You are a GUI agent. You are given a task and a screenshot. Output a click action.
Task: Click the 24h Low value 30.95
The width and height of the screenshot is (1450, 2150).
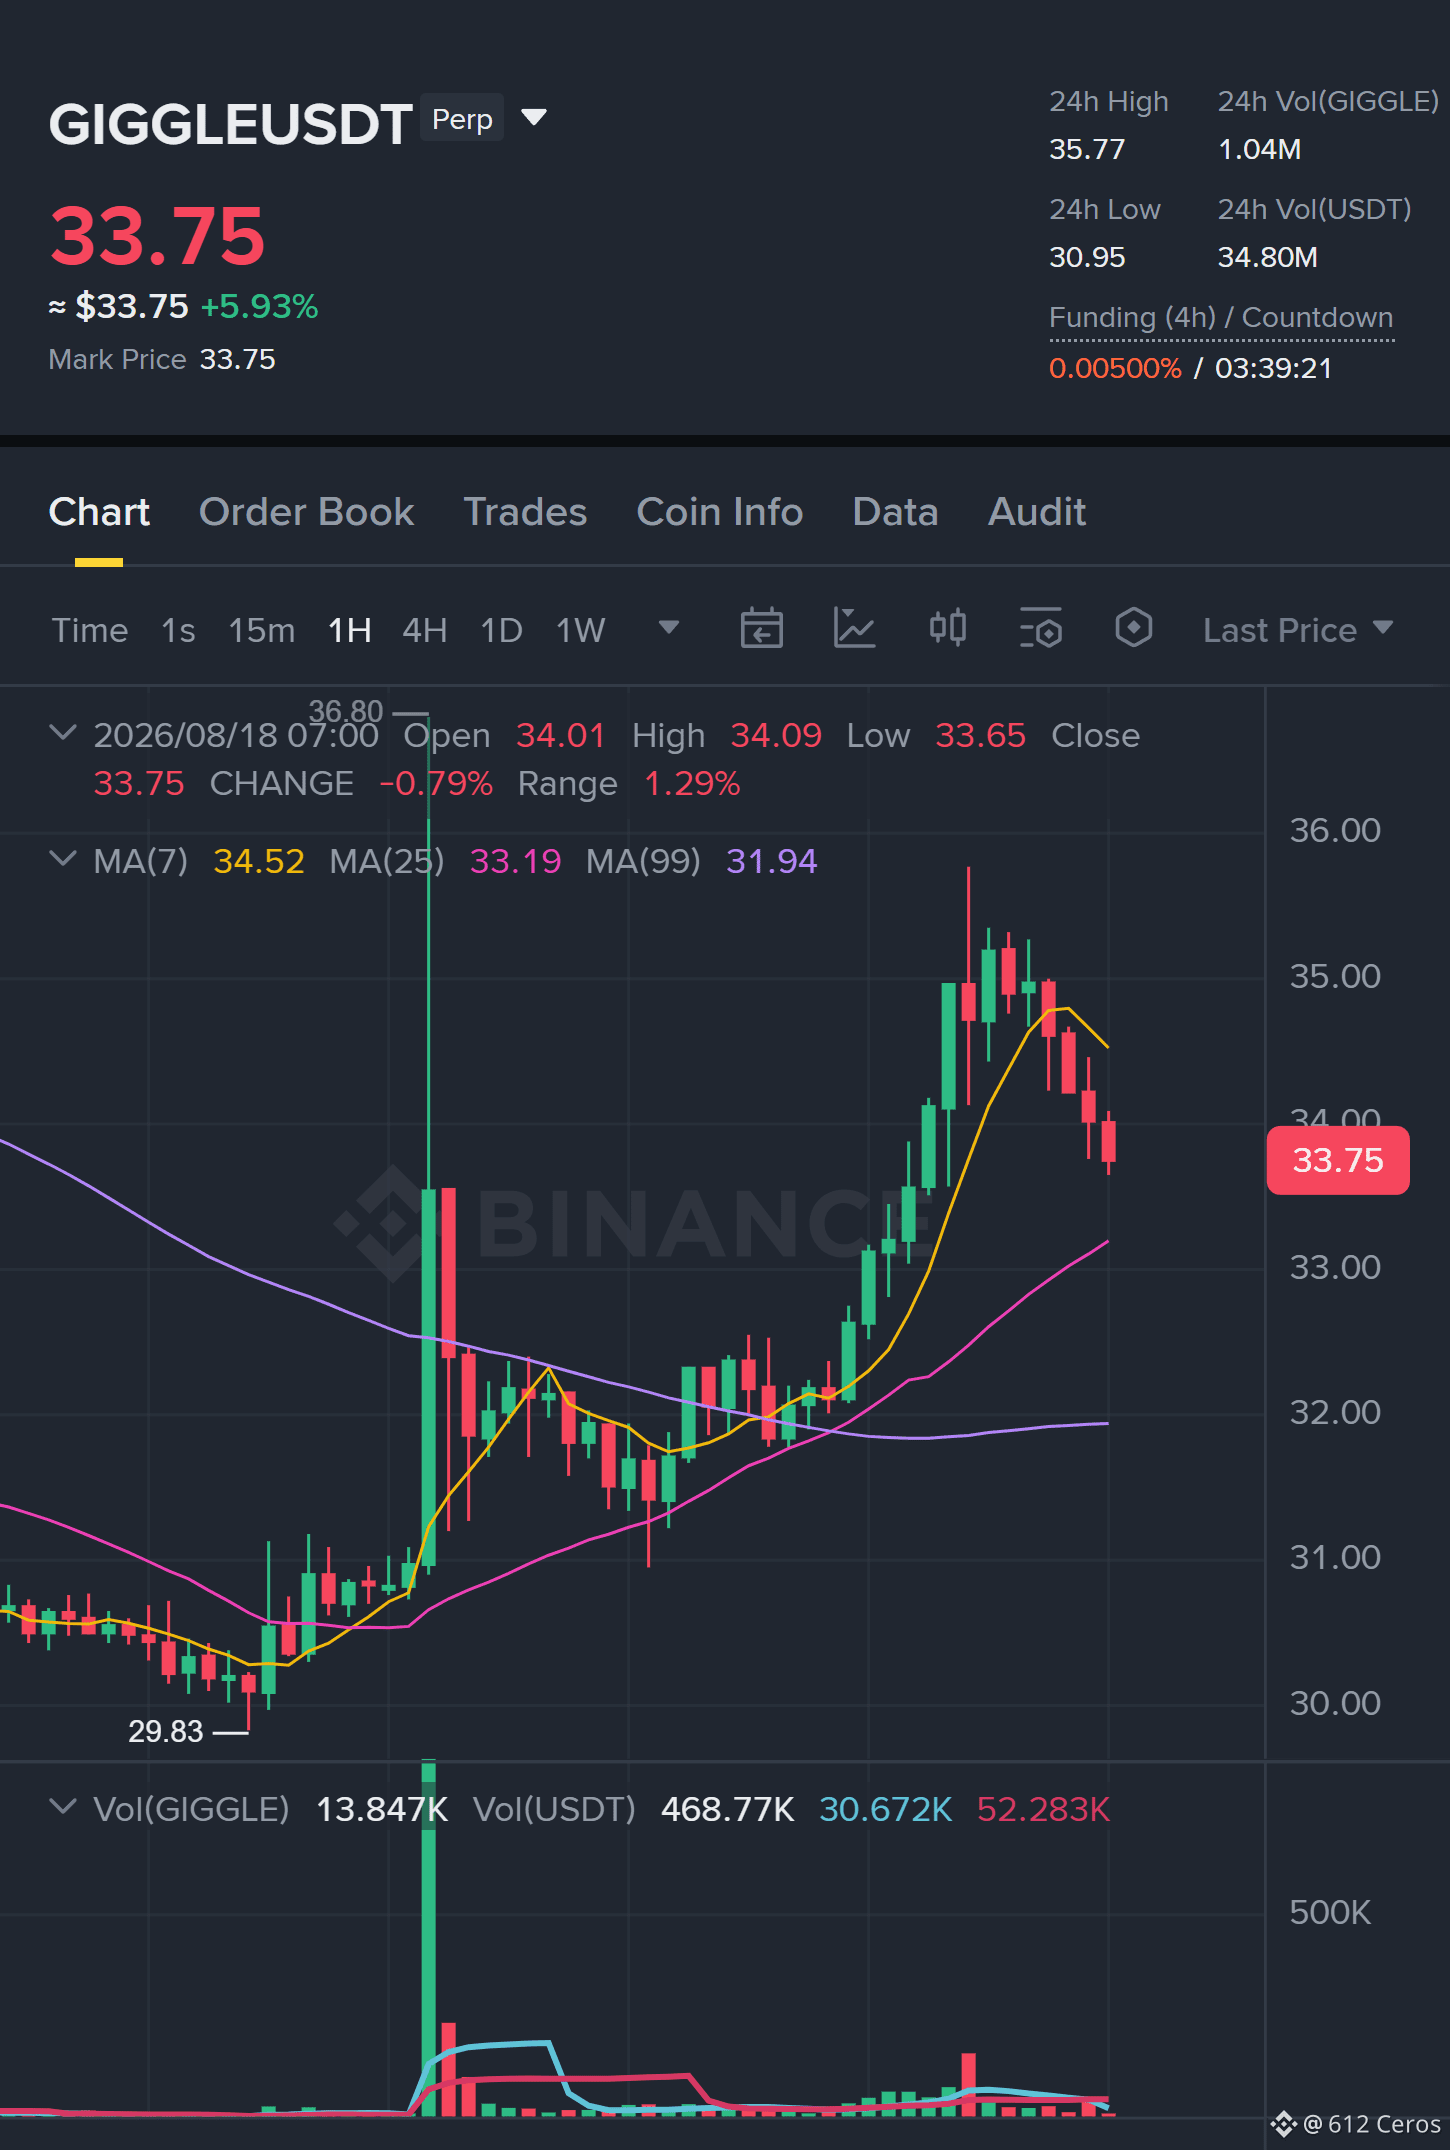click(x=1087, y=257)
